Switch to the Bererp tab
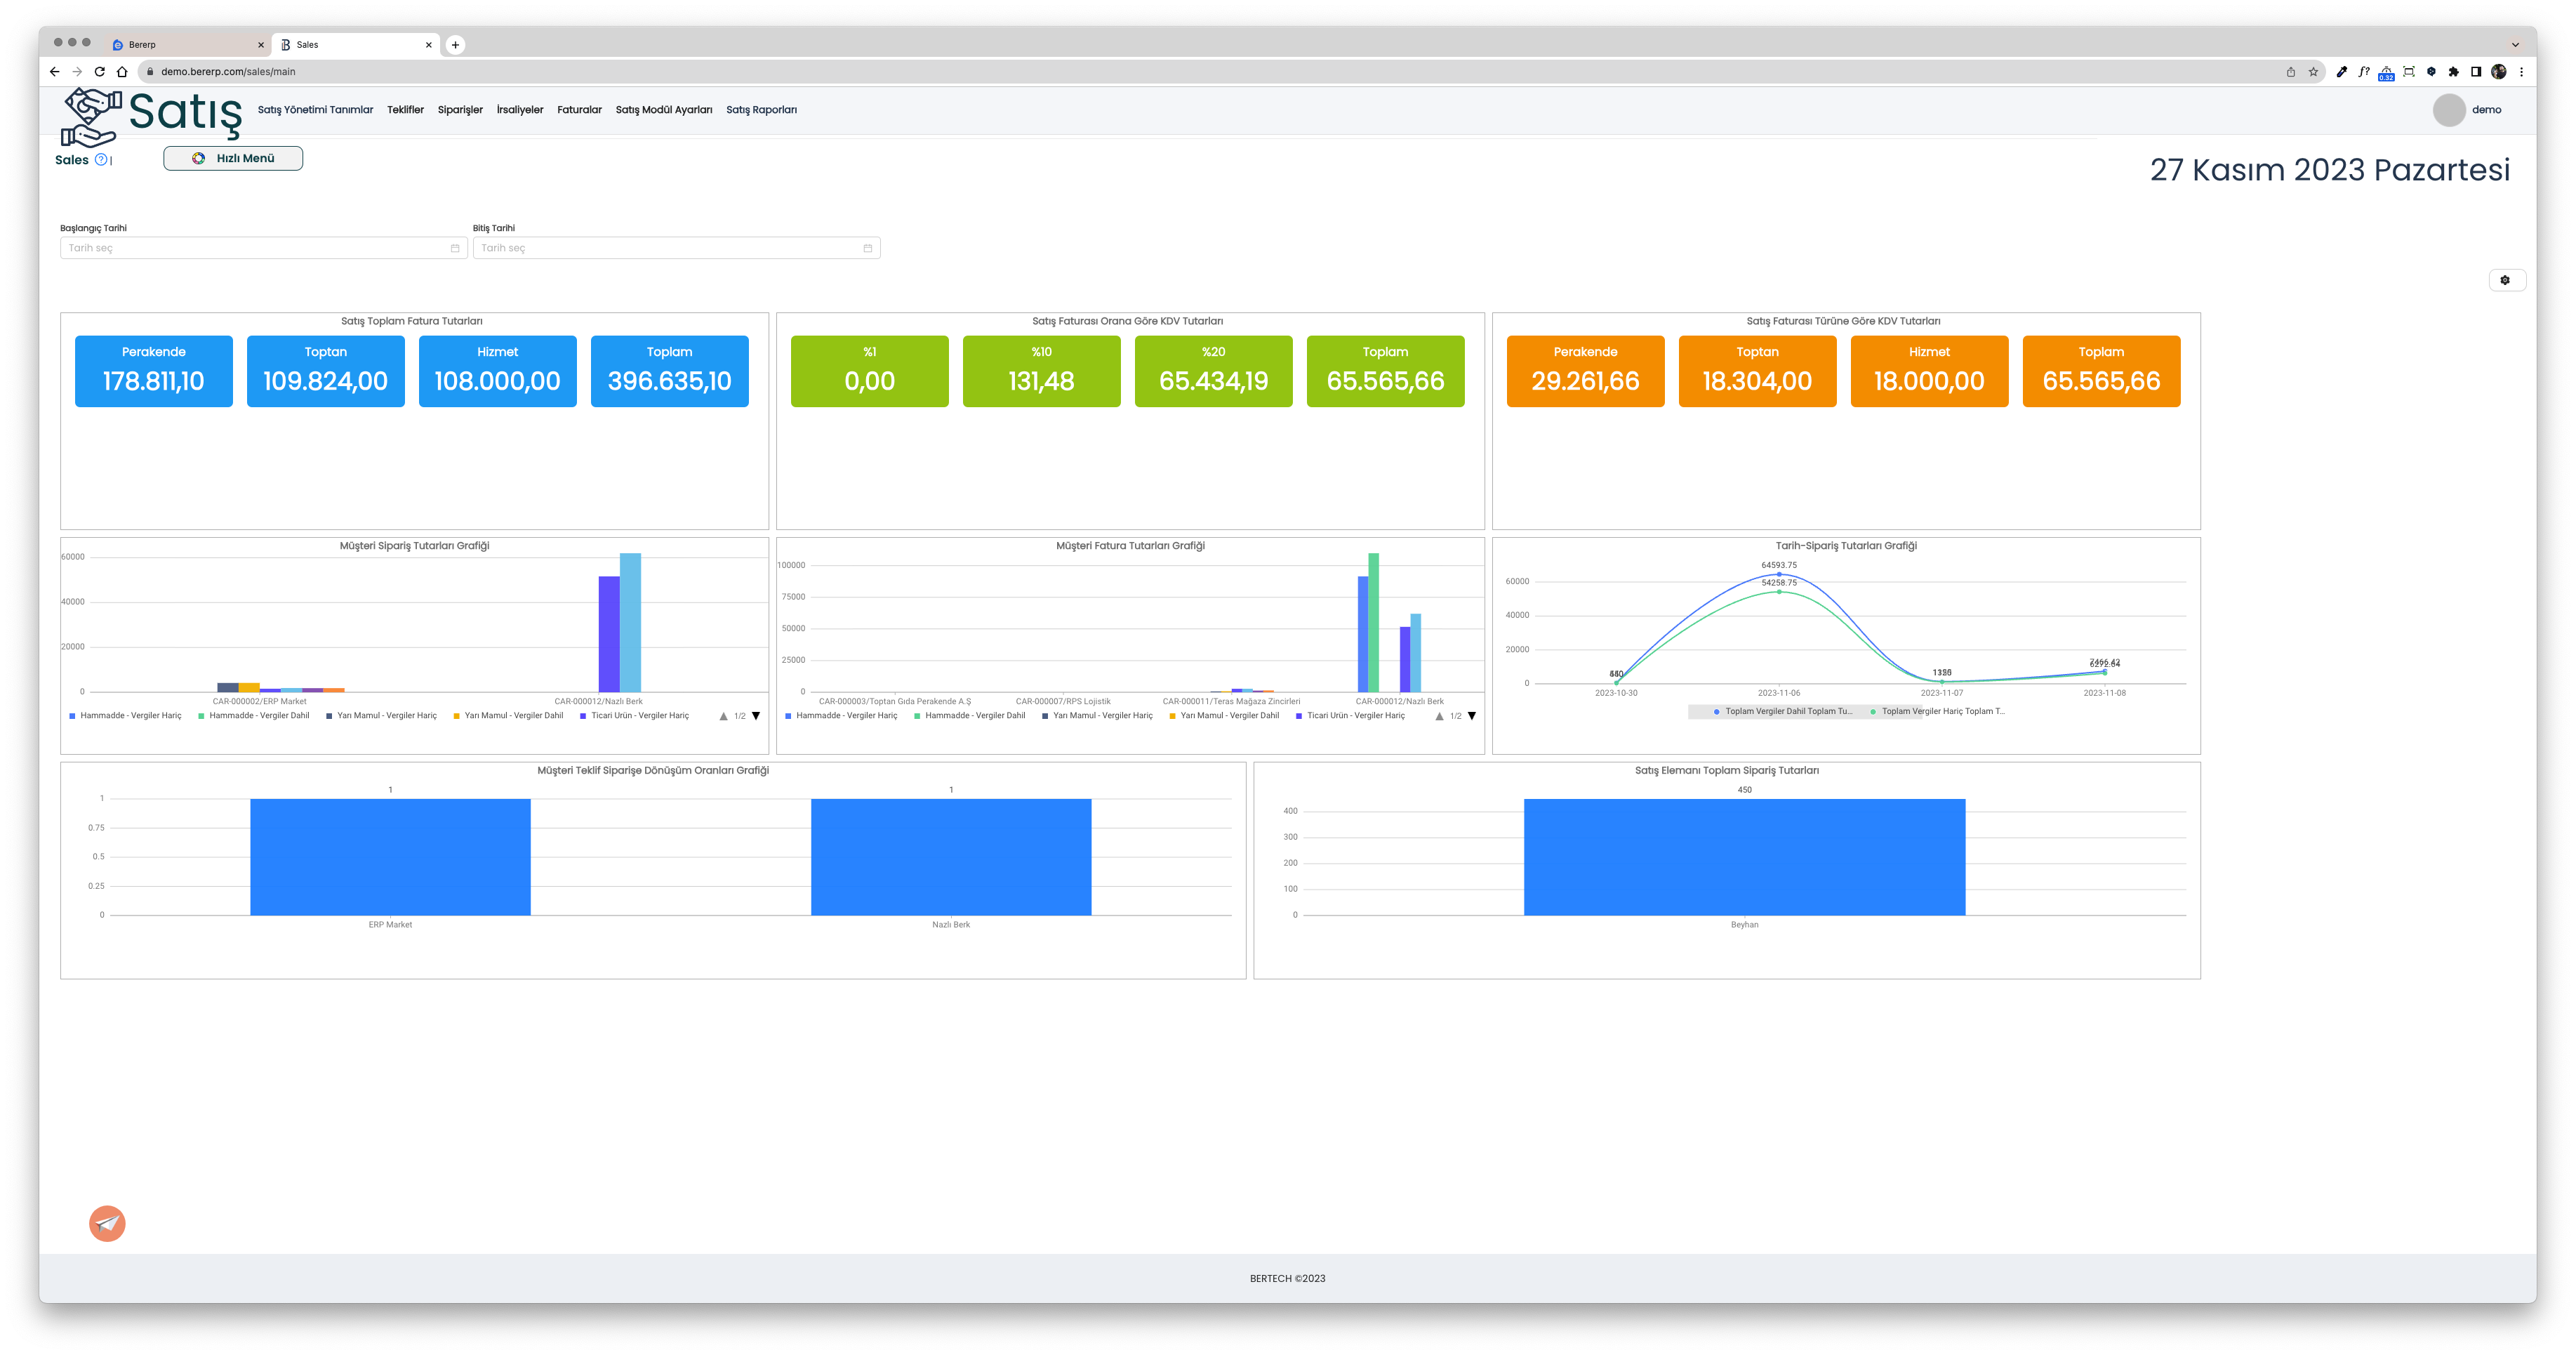The height and width of the screenshot is (1355, 2576). (x=187, y=45)
